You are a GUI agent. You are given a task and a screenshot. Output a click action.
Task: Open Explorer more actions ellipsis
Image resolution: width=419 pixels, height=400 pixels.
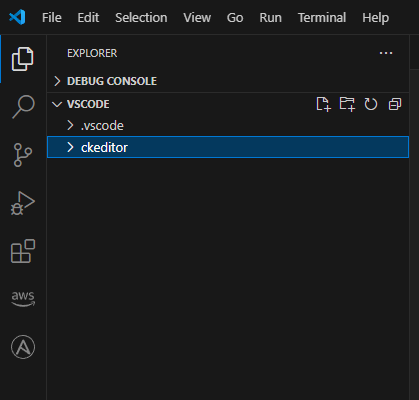click(x=386, y=53)
